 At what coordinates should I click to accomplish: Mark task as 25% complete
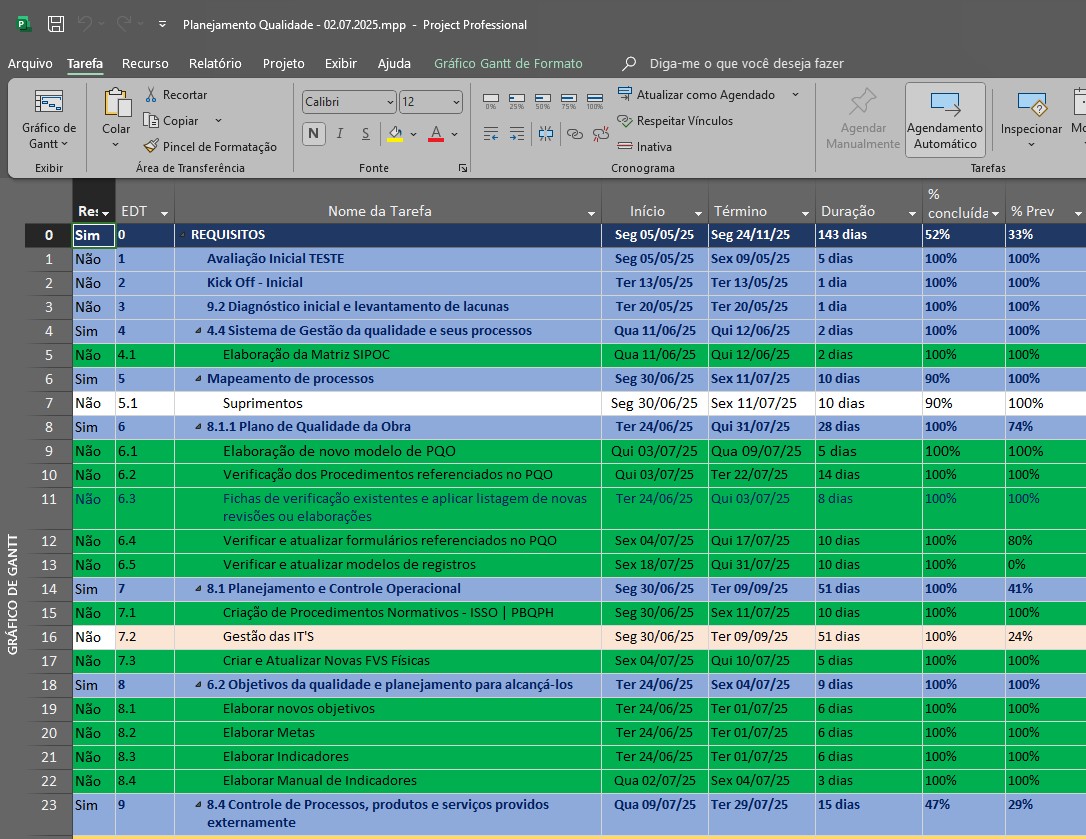(x=517, y=101)
